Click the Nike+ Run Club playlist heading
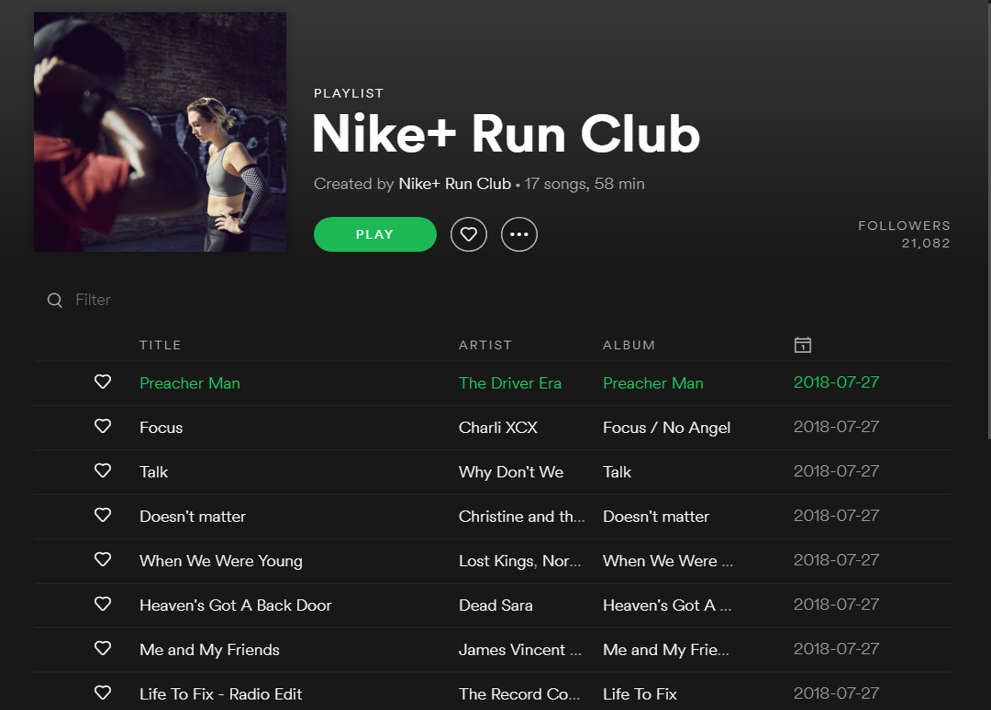Screen dimensions: 991x710 click(x=506, y=134)
